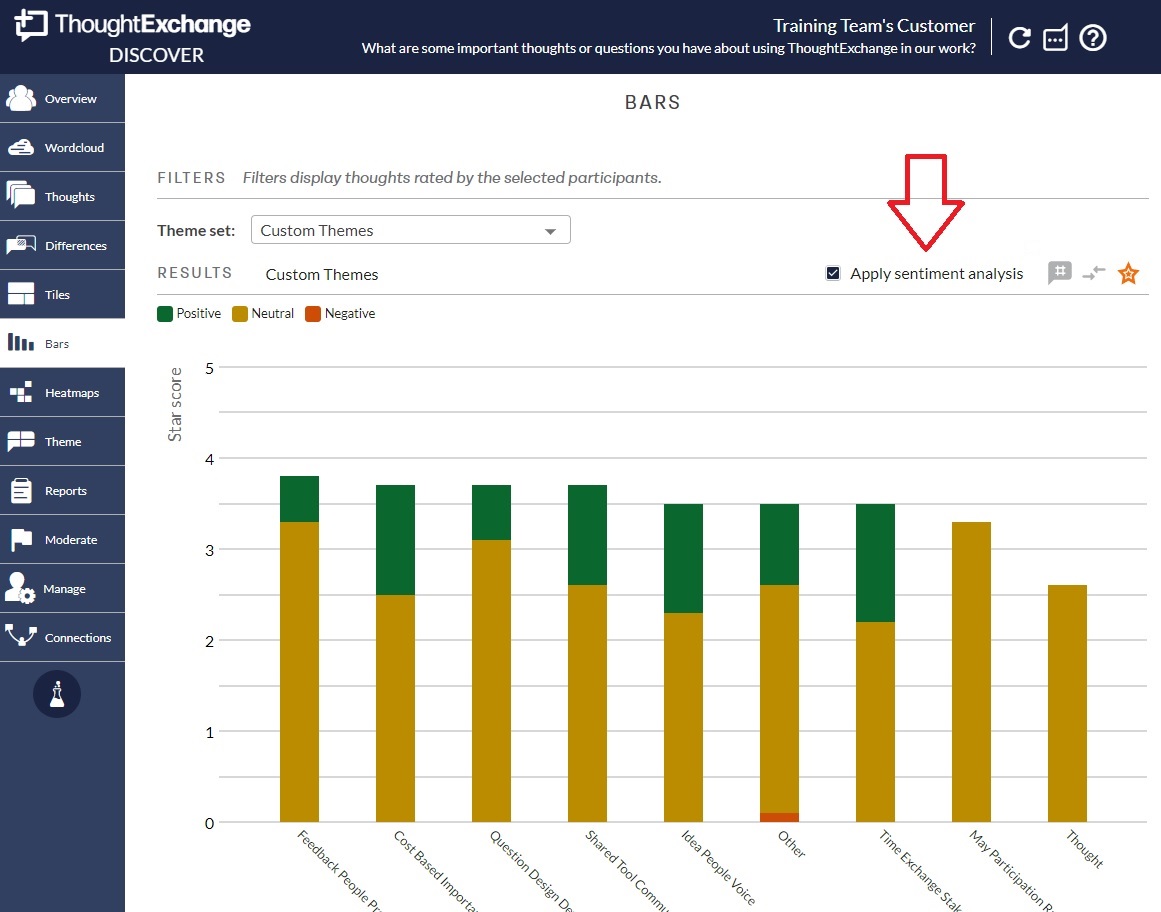Click the Theme set dropdown arrow

(x=550, y=231)
